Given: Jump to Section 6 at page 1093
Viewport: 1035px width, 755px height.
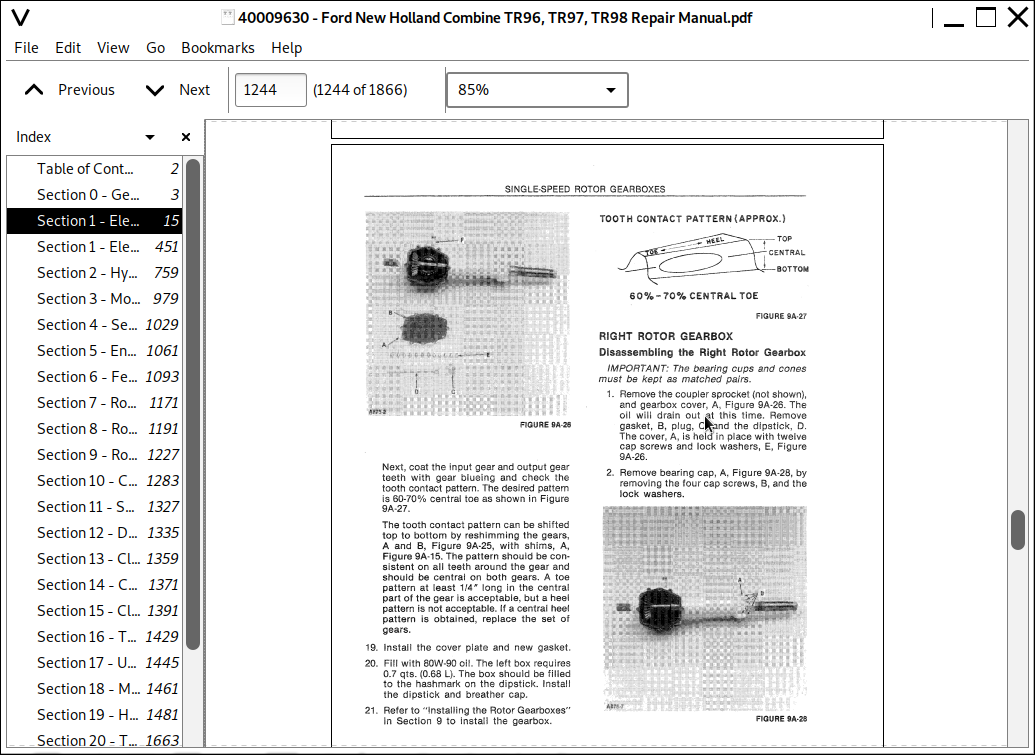Looking at the screenshot, I should 94,377.
